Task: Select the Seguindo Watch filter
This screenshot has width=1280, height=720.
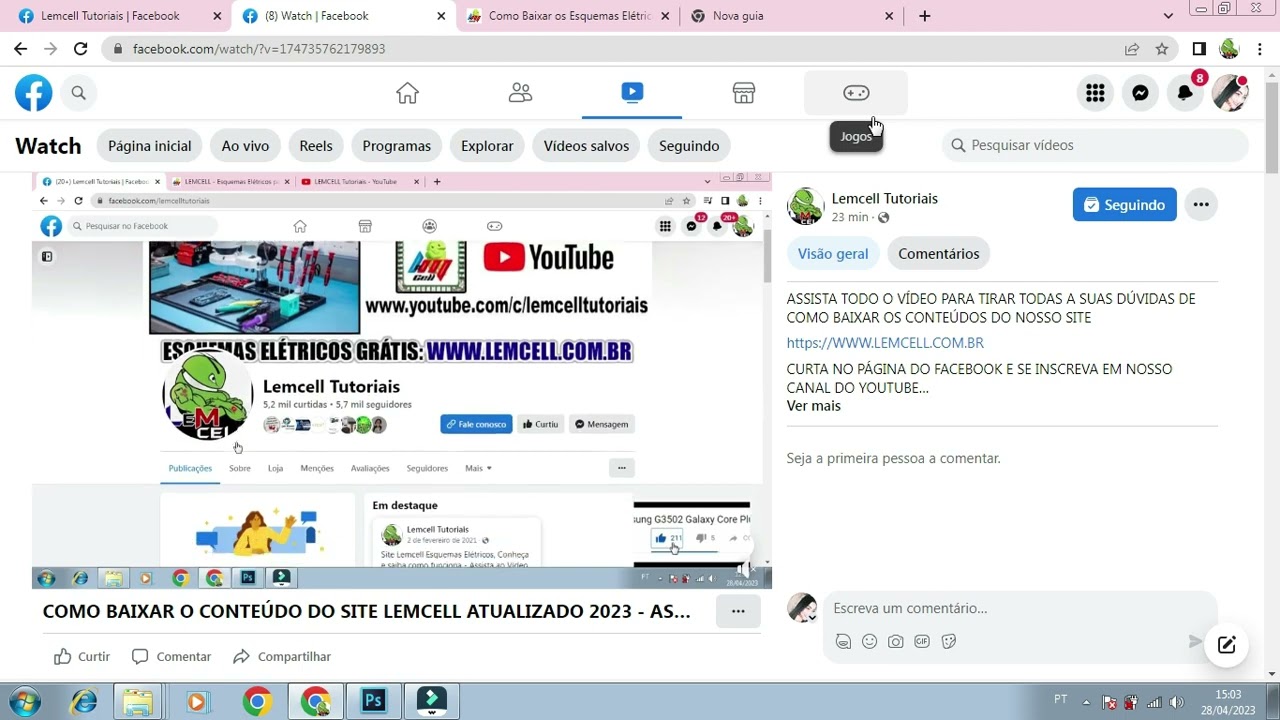Action: (x=689, y=146)
